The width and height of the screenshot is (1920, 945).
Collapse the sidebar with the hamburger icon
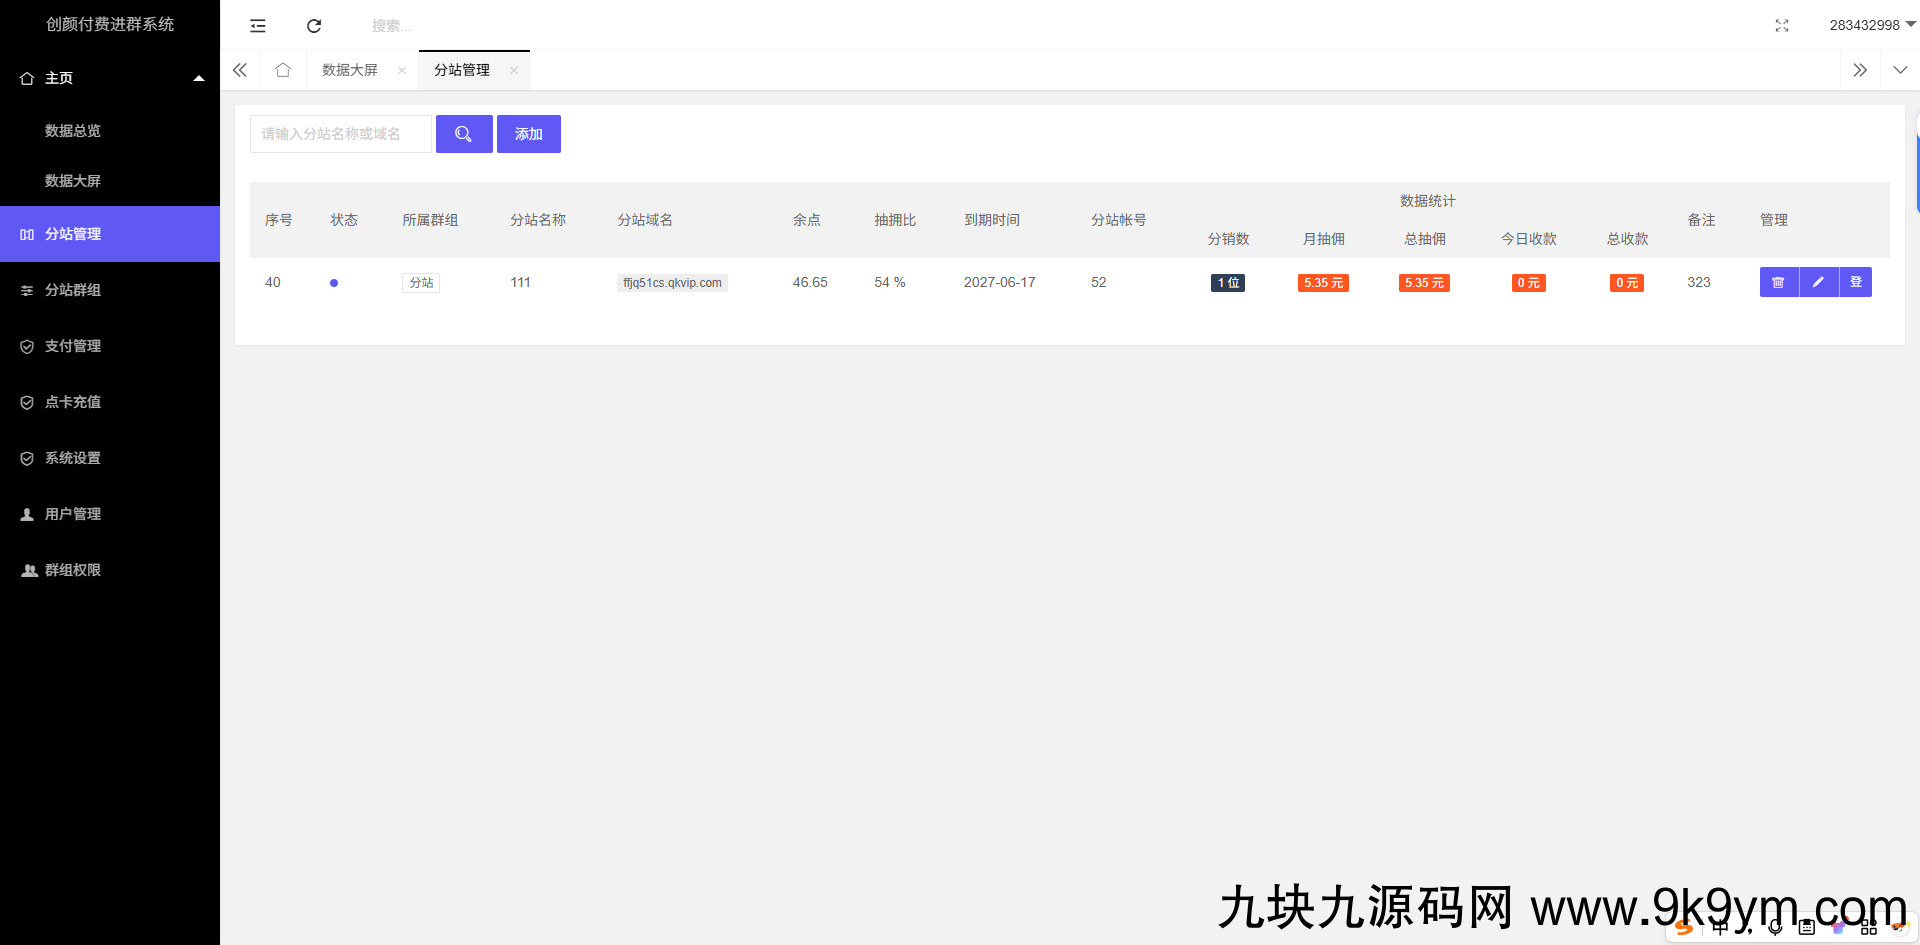point(258,25)
